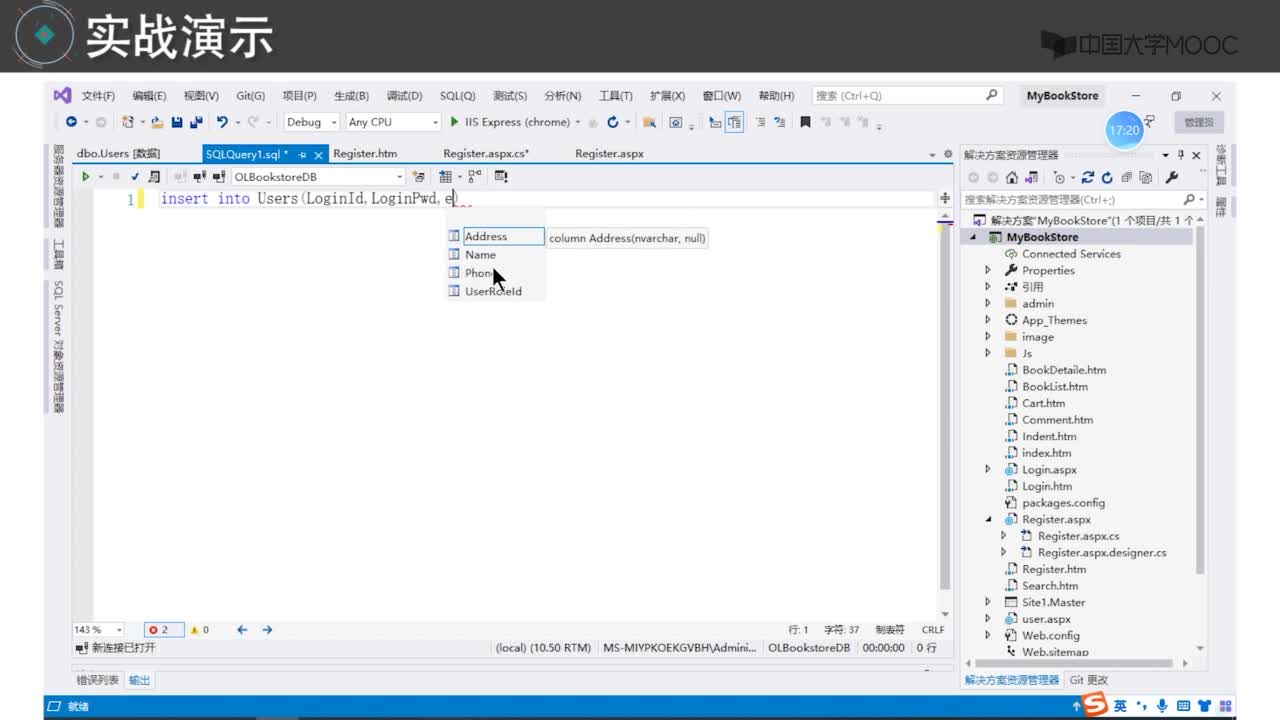
Task: Select UserRoleId in the autocomplete list
Action: pos(495,292)
